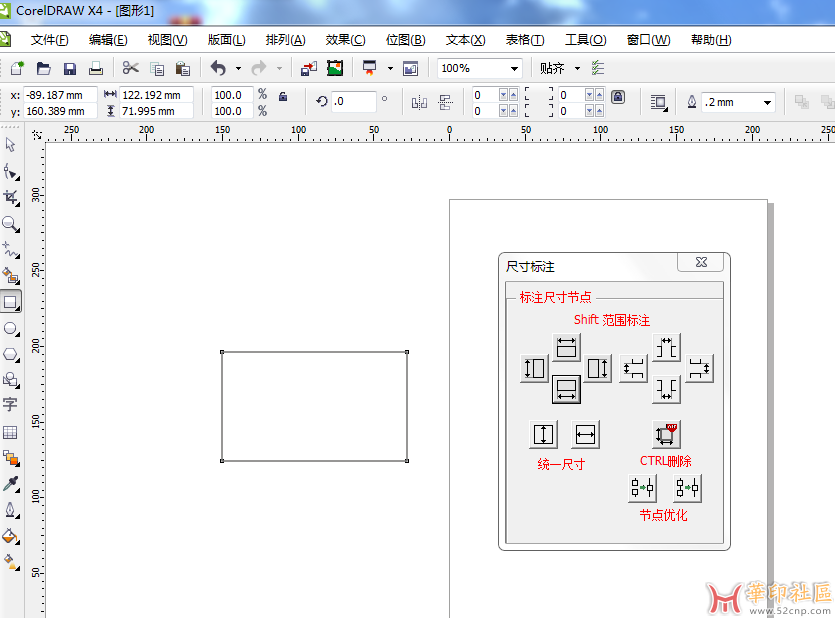The image size is (835, 618).
Task: Select the Table tool in toolbox
Action: pos(11,432)
